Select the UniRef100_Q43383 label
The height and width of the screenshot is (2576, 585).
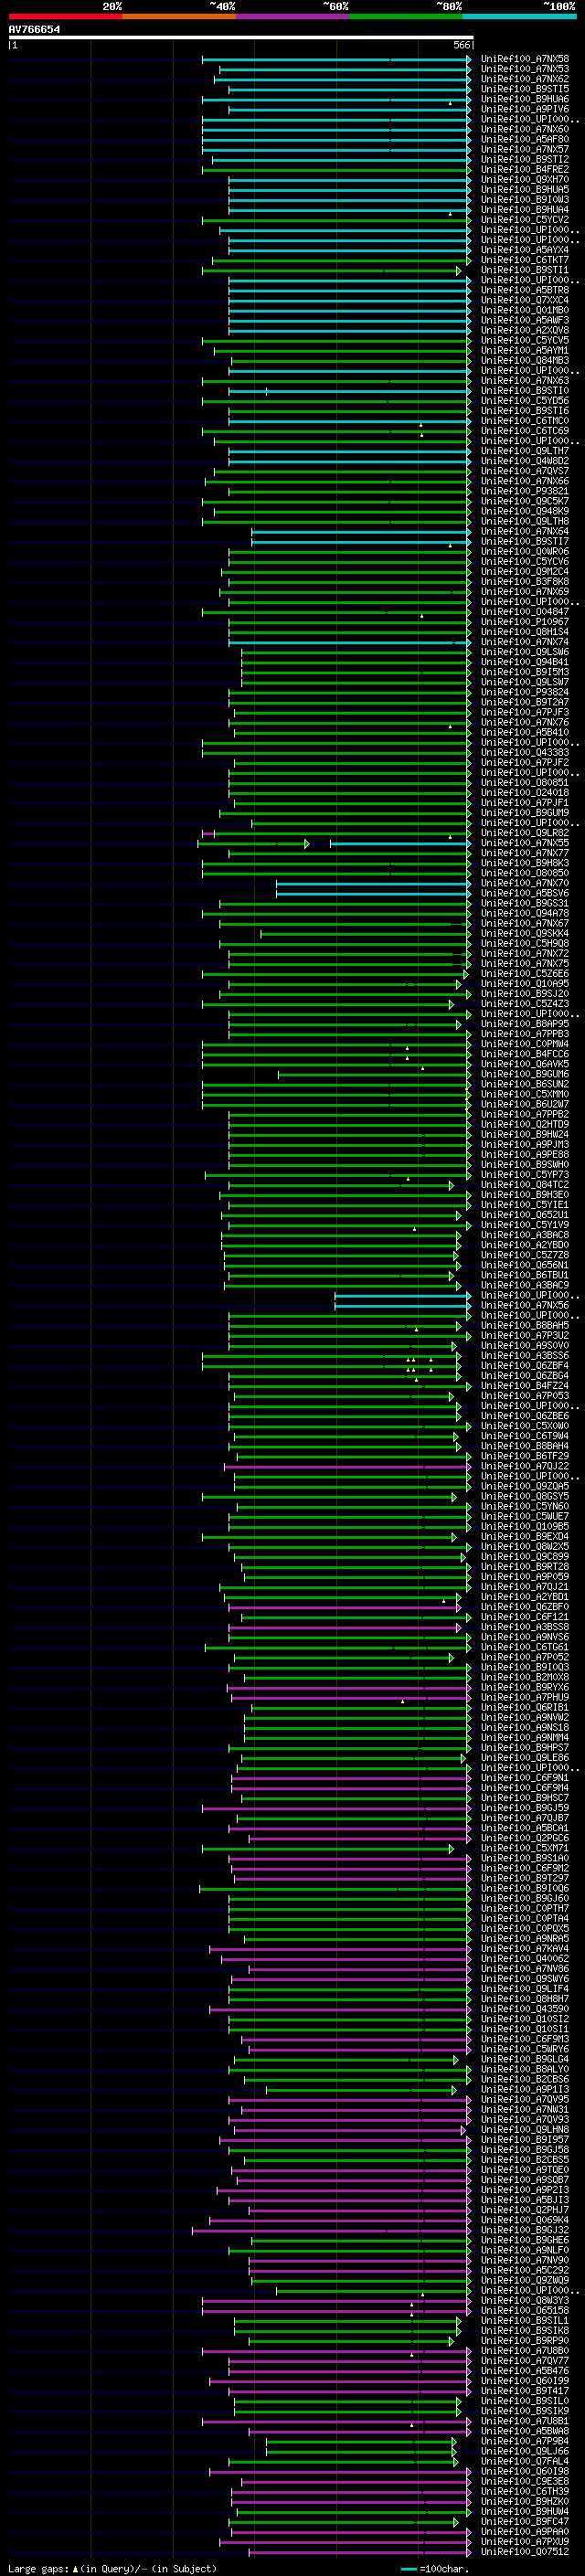(525, 752)
